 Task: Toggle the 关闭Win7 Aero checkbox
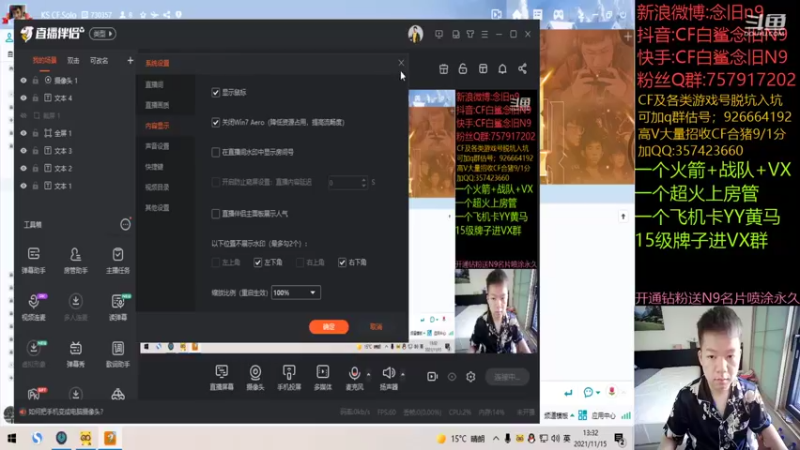pos(215,122)
